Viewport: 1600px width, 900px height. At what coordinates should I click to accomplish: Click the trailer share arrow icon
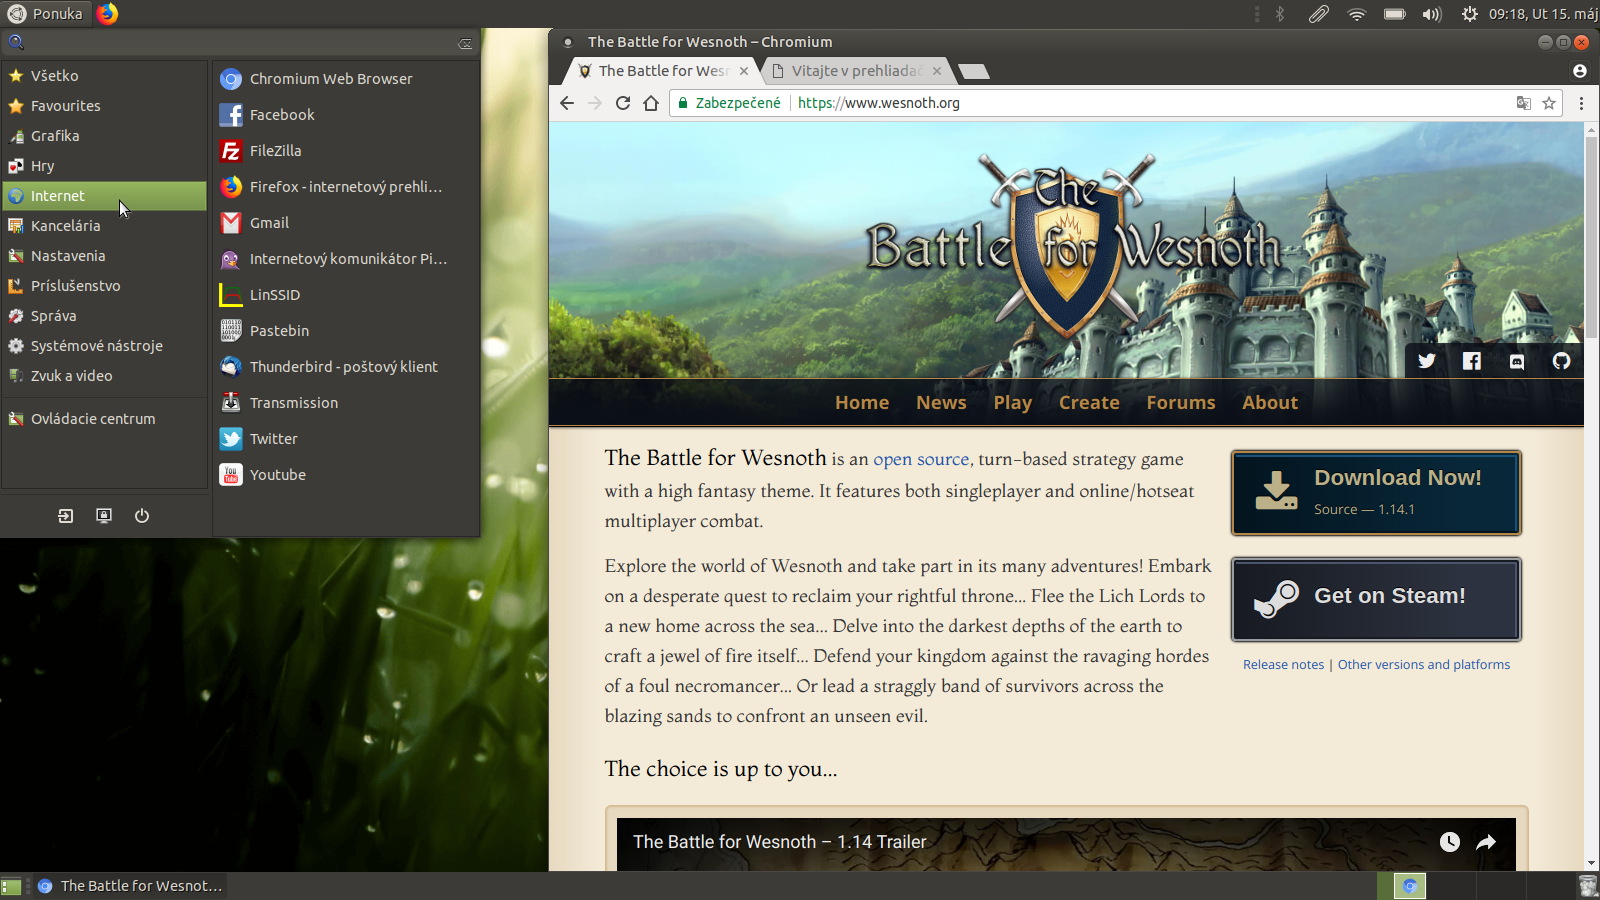point(1486,842)
